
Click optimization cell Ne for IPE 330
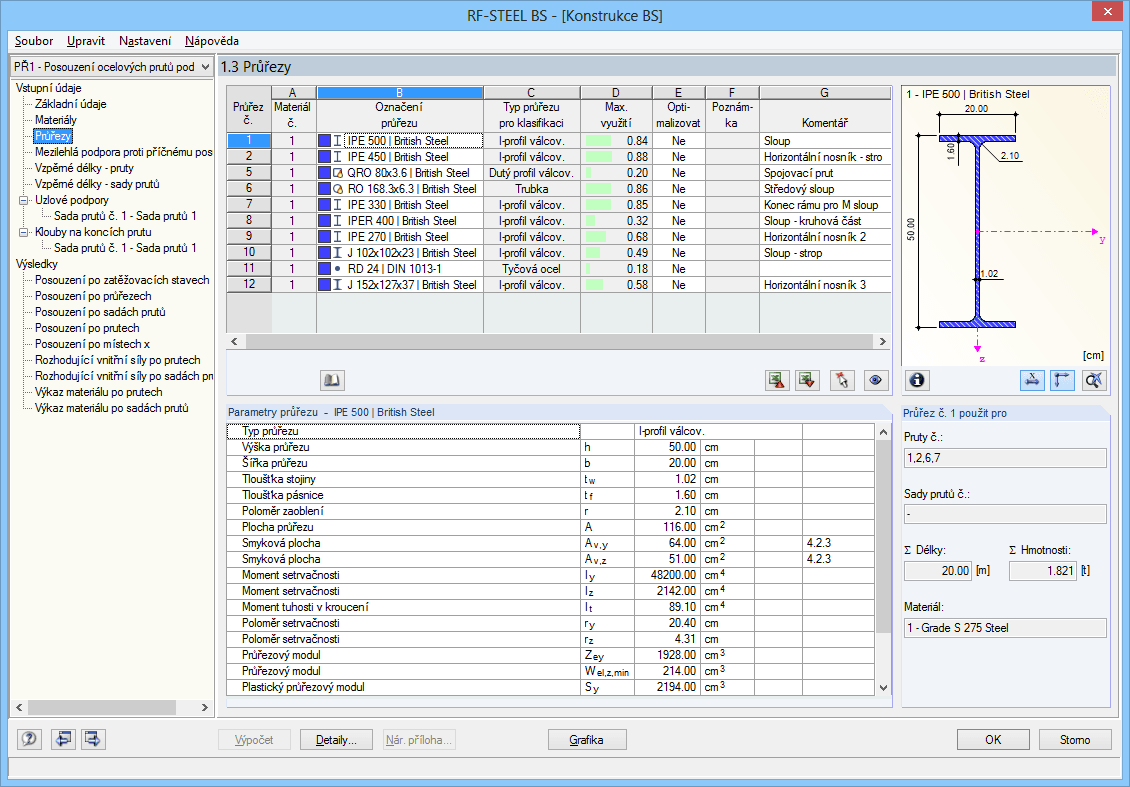(x=678, y=205)
